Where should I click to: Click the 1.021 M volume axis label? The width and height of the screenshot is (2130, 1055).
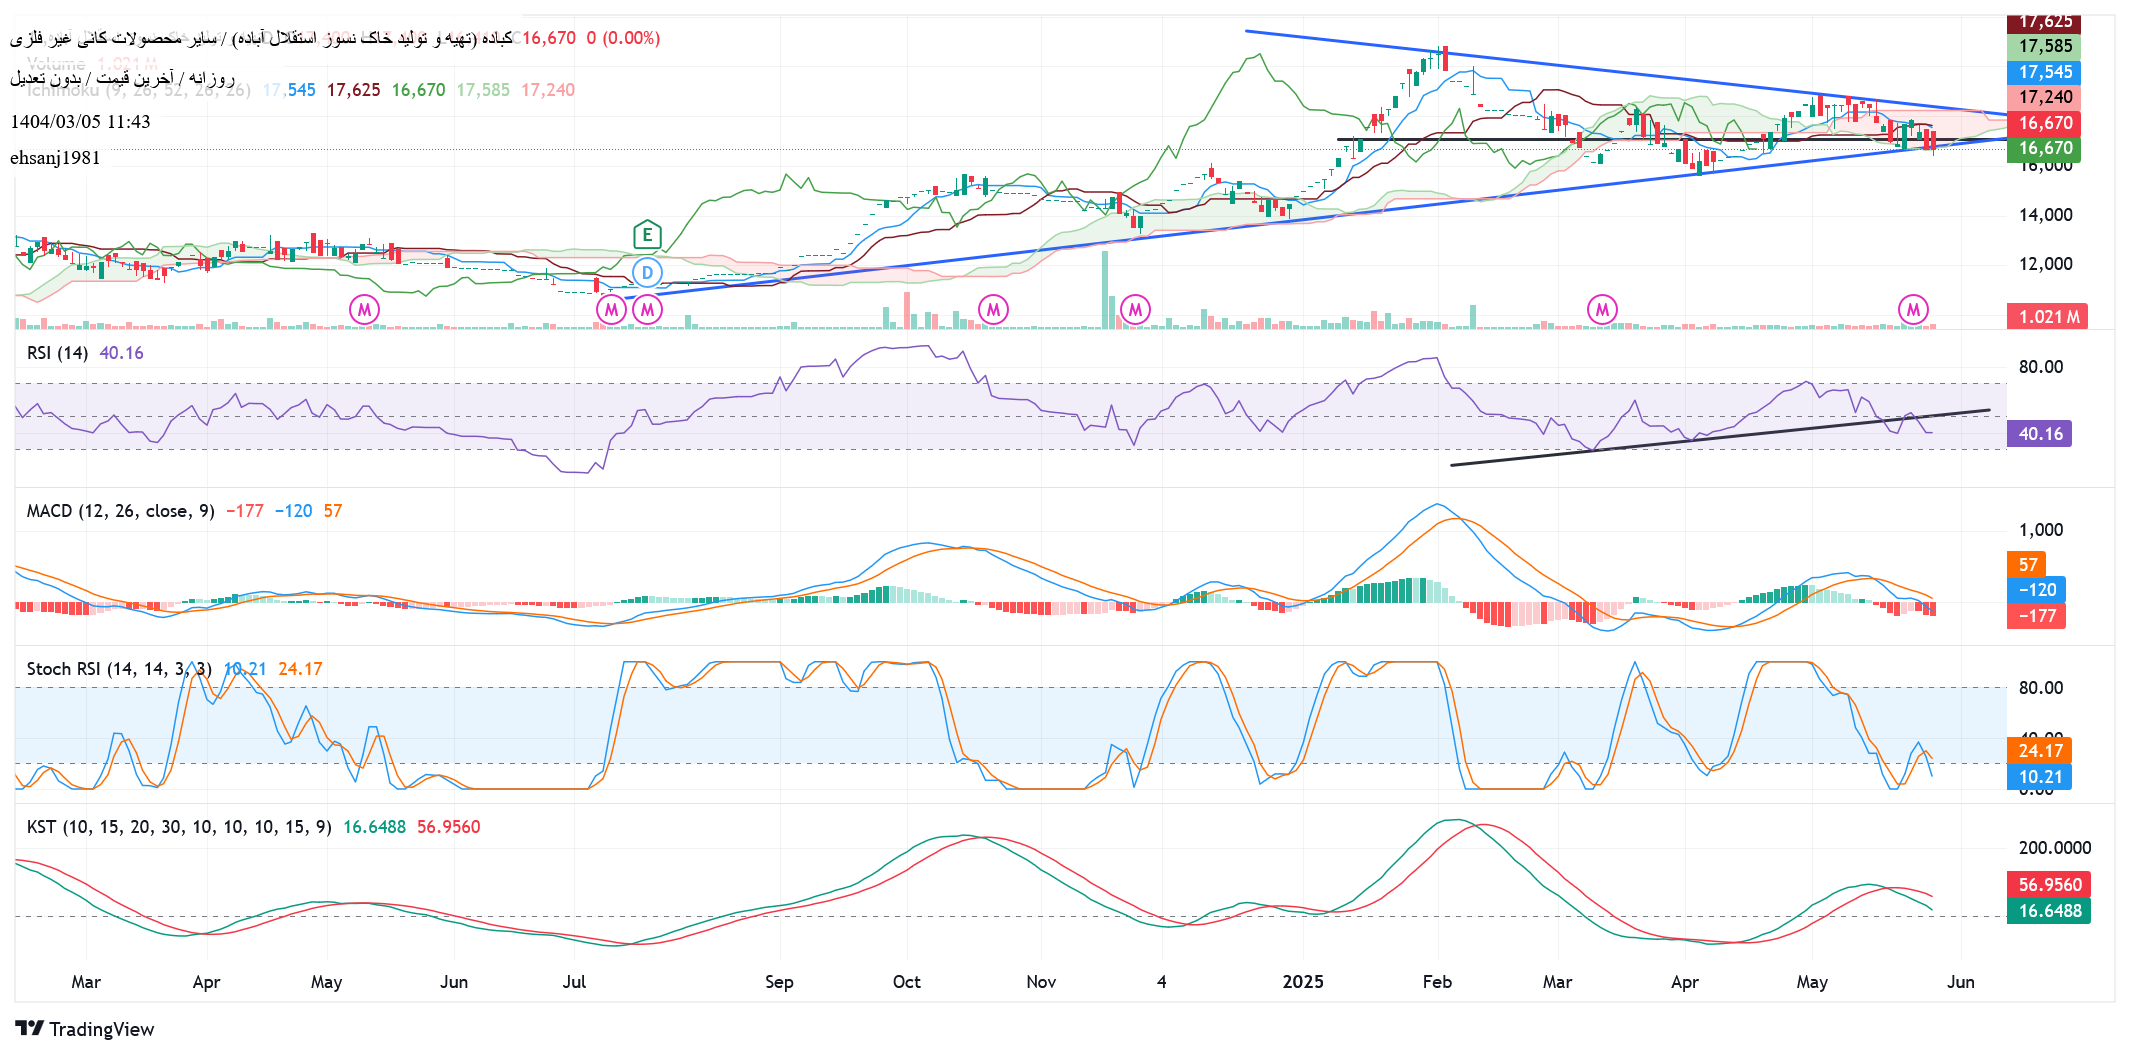pyautogui.click(x=2047, y=317)
